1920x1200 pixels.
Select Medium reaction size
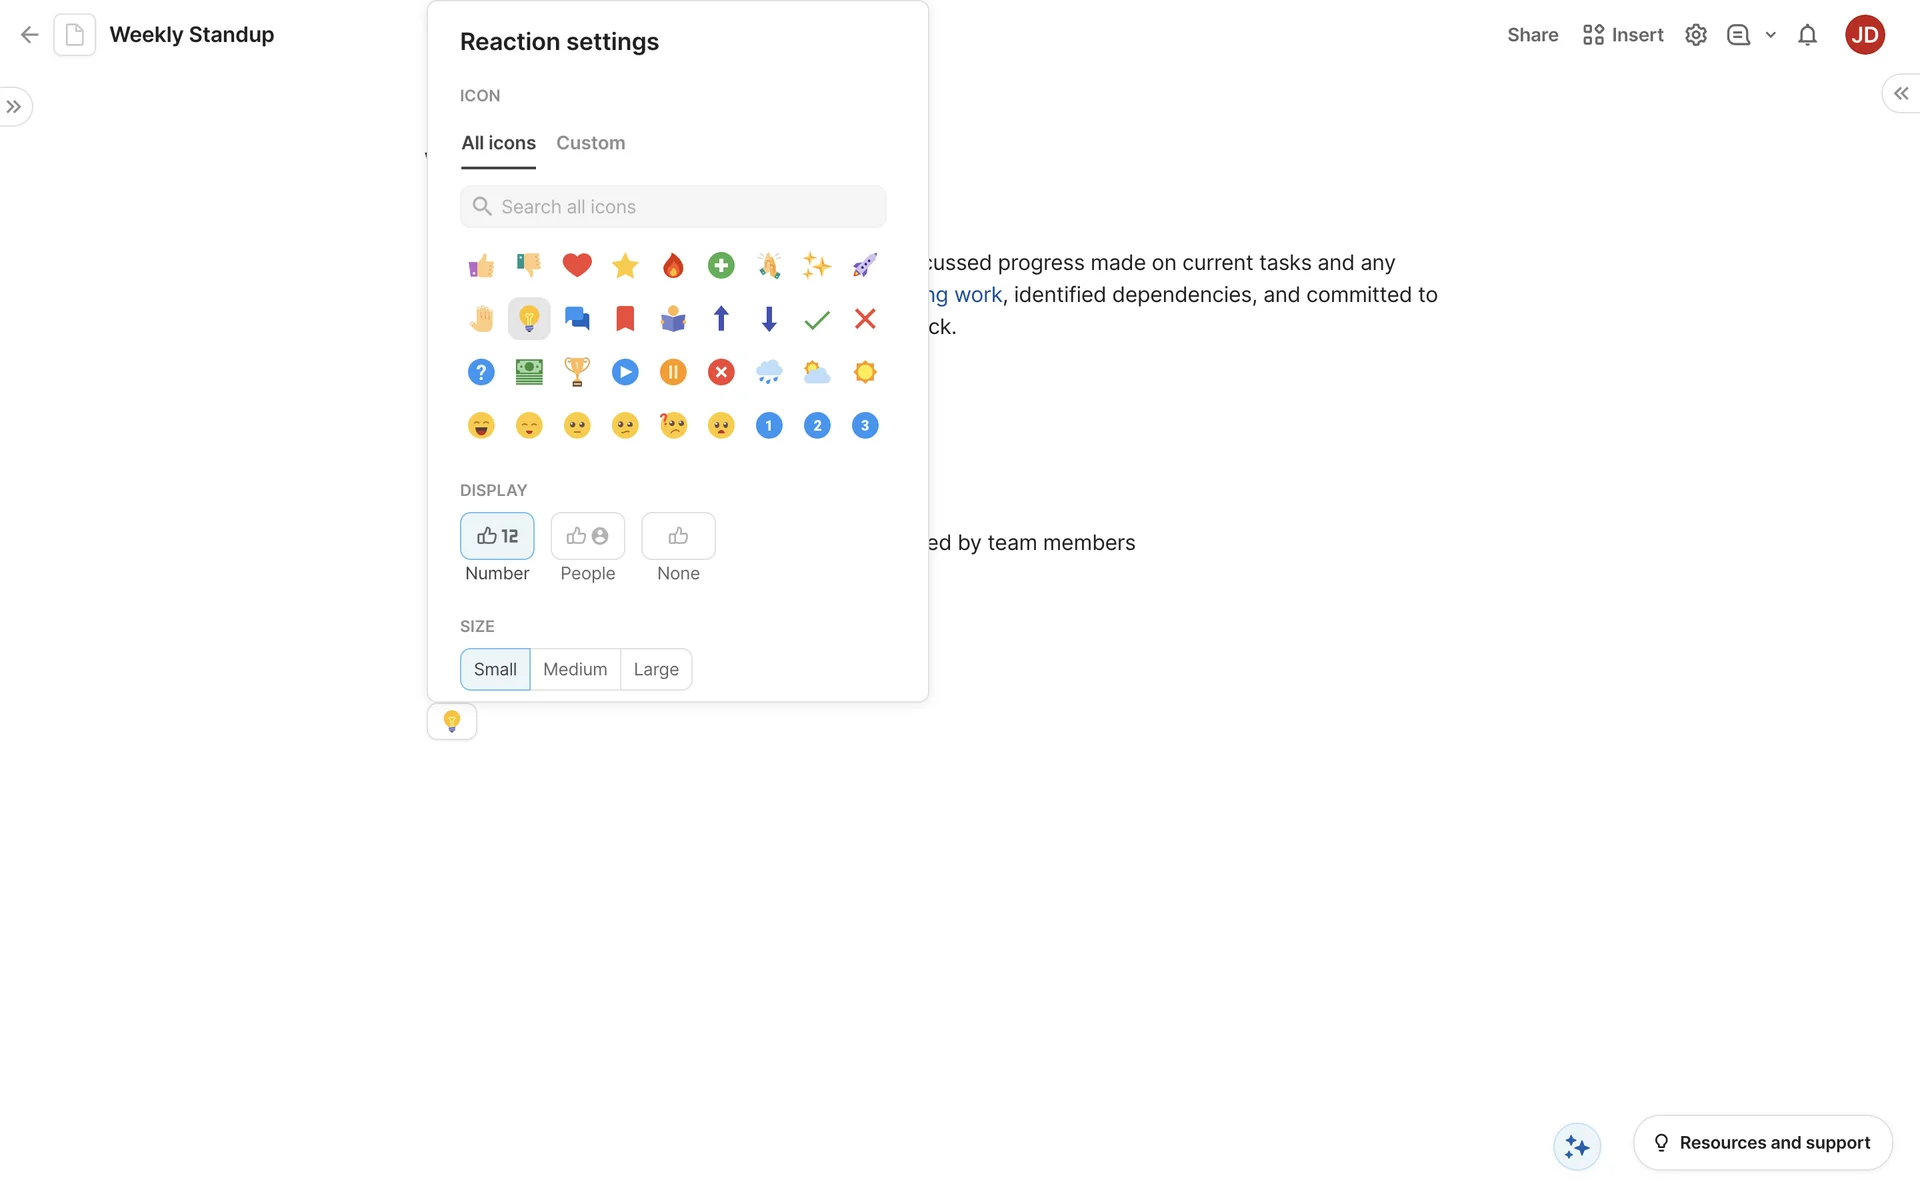pos(575,669)
